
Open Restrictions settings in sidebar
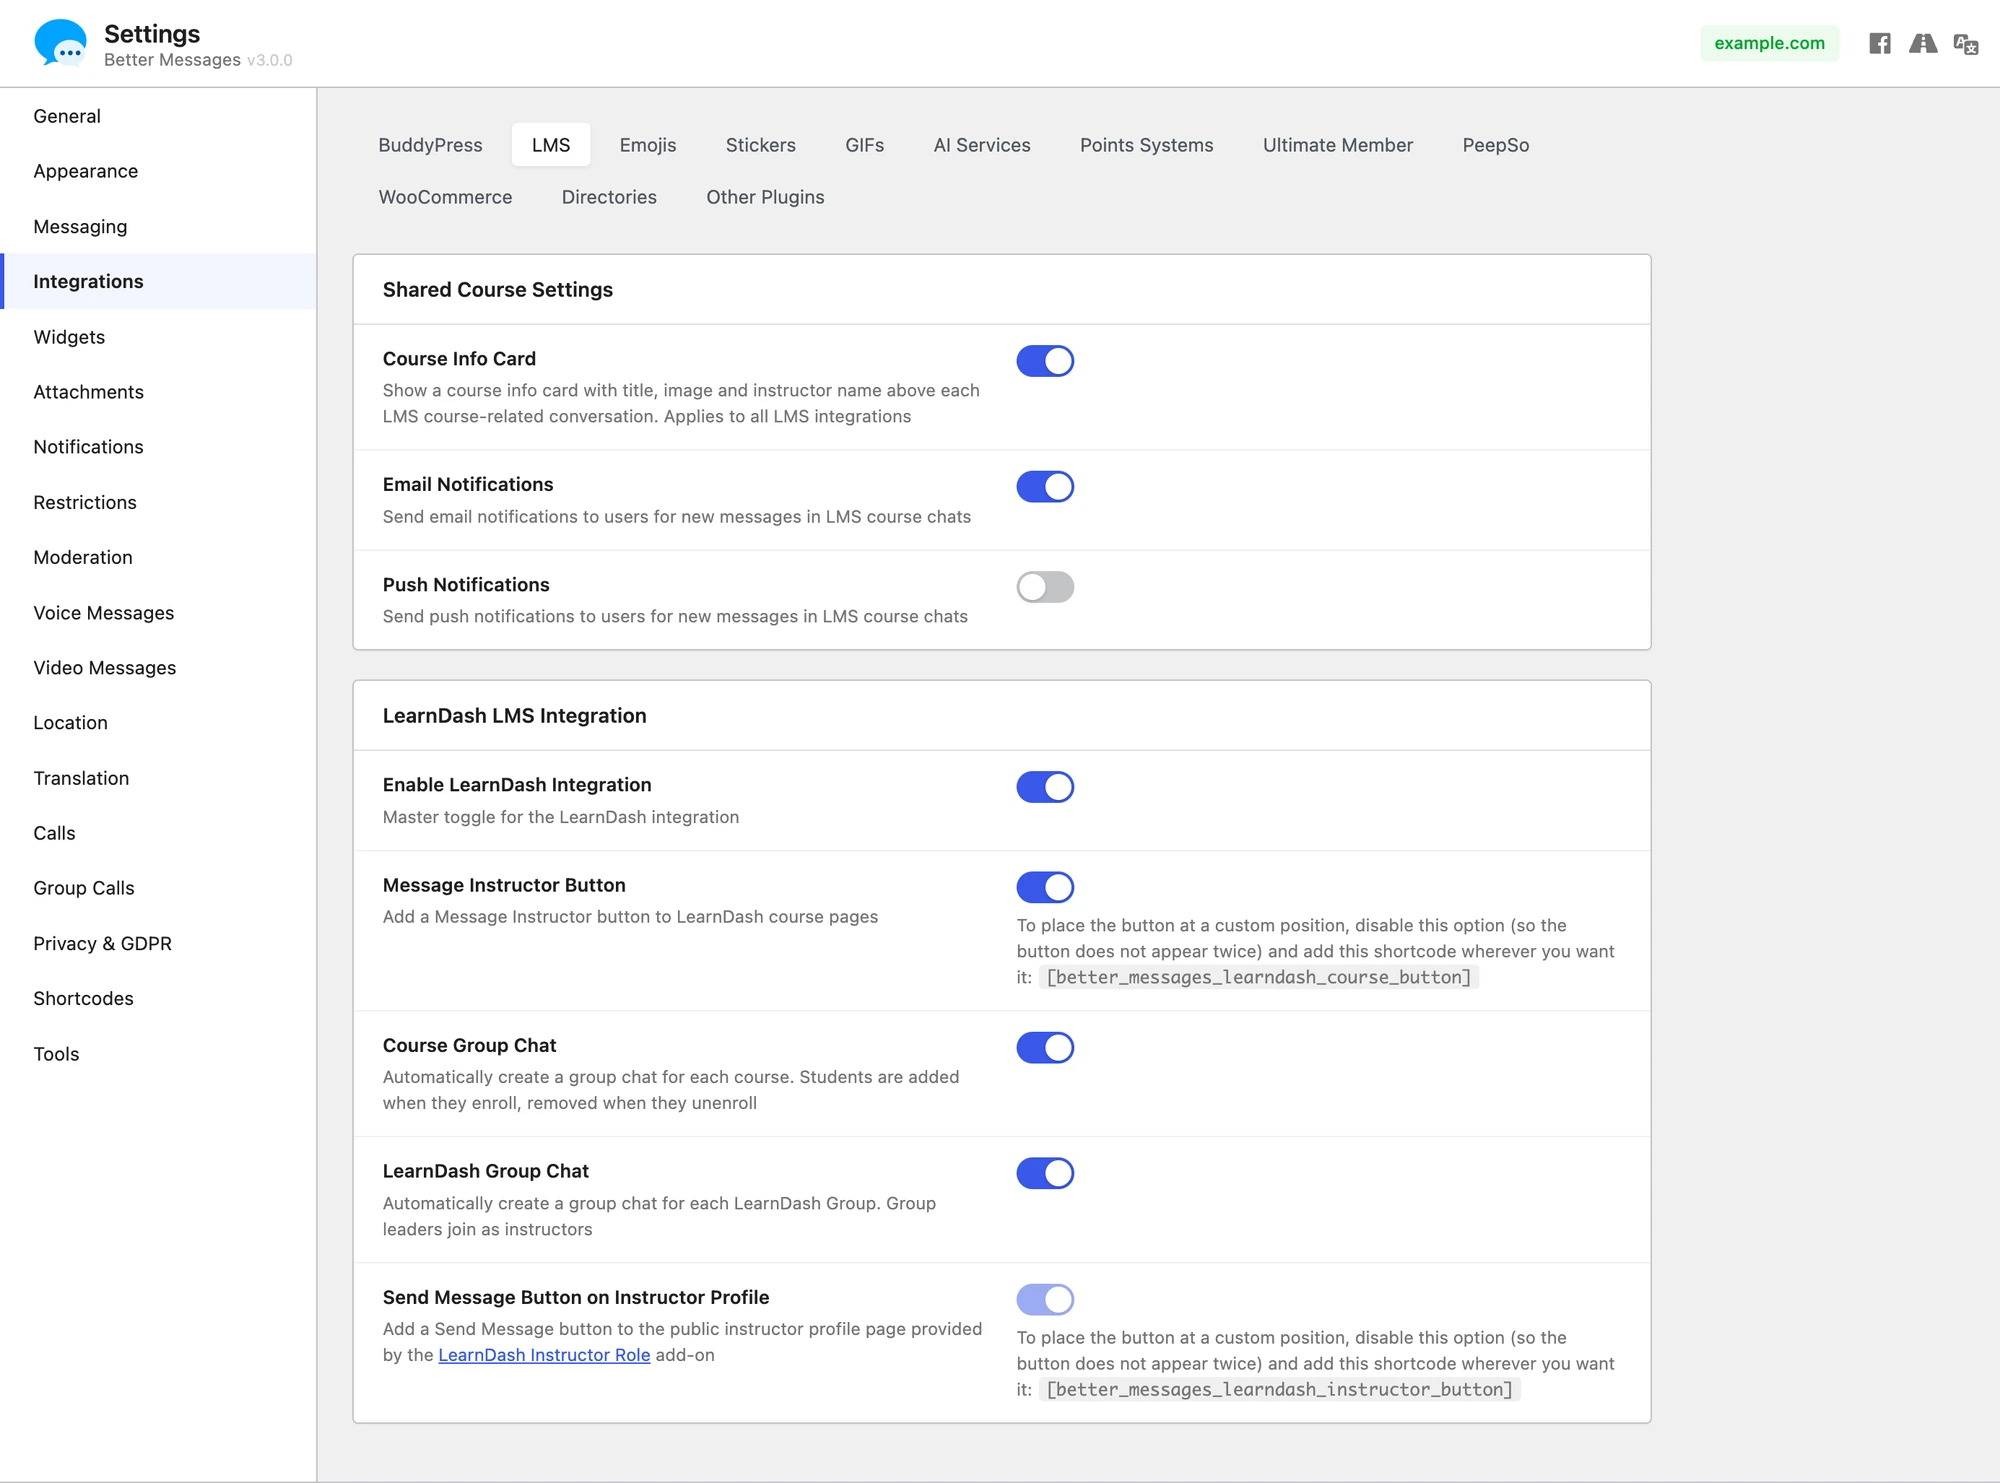click(x=158, y=502)
